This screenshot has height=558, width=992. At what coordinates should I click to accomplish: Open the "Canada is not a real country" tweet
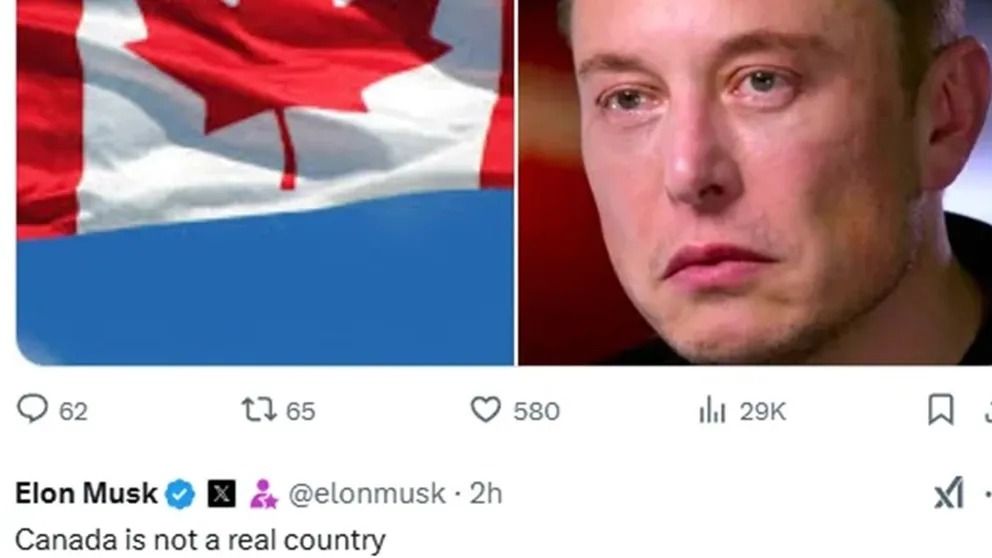click(x=201, y=540)
